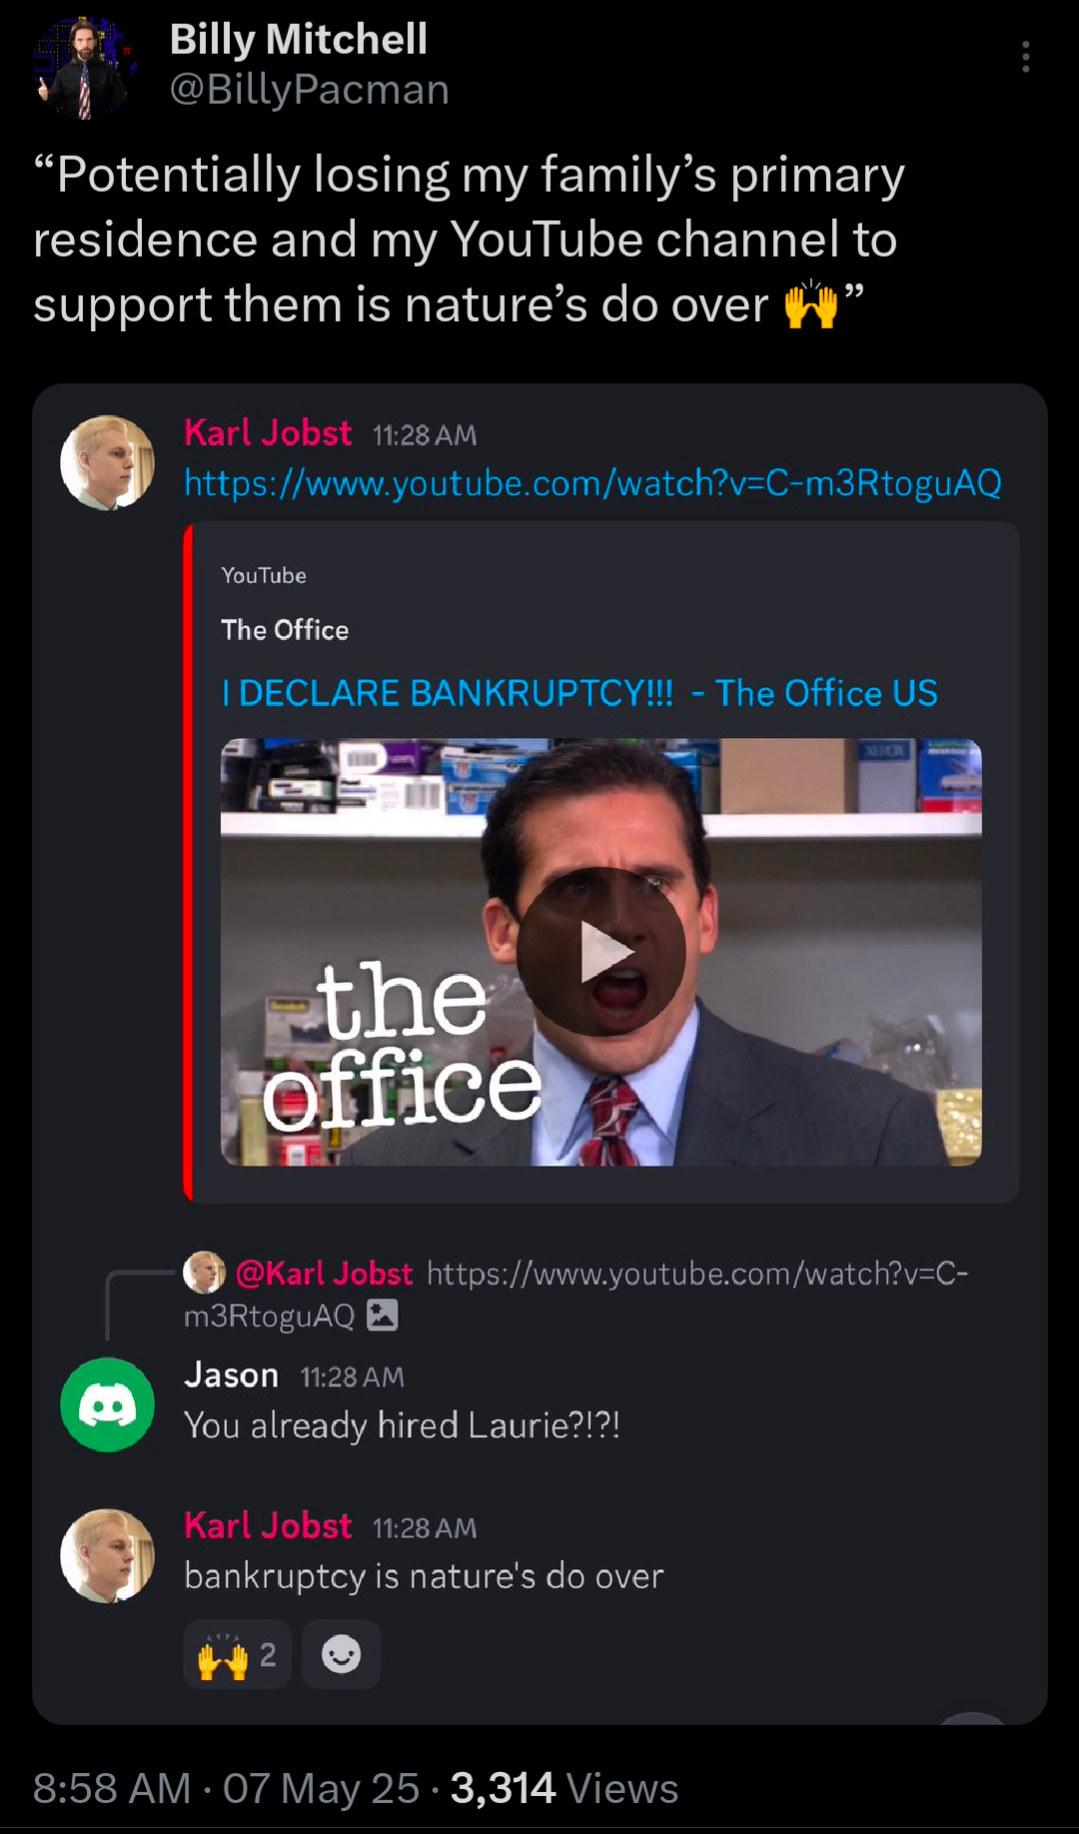Click the 8:58 AM · 07 May 25 timestamp
The width and height of the screenshot is (1079, 1834).
pos(226,1788)
